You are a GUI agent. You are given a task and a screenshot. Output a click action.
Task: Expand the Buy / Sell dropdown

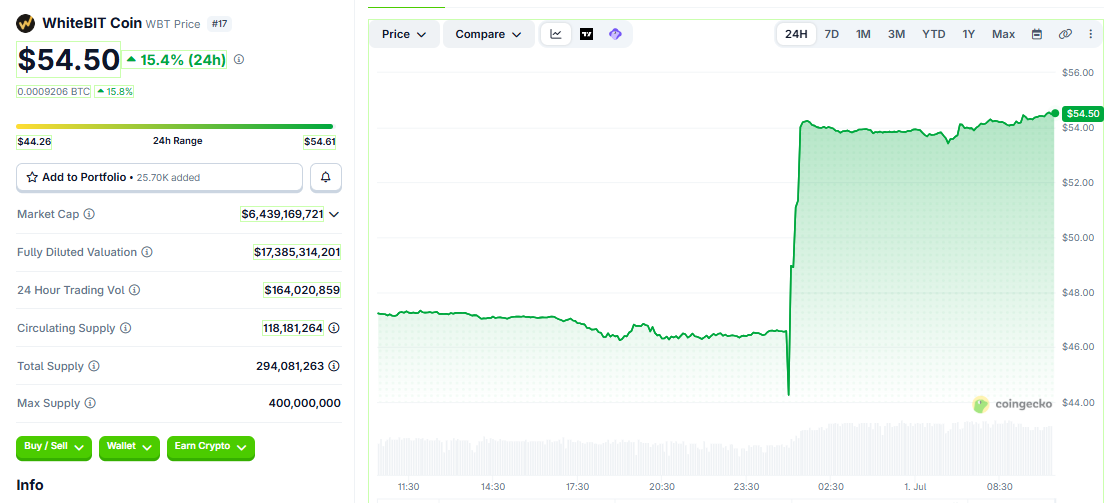click(x=54, y=448)
